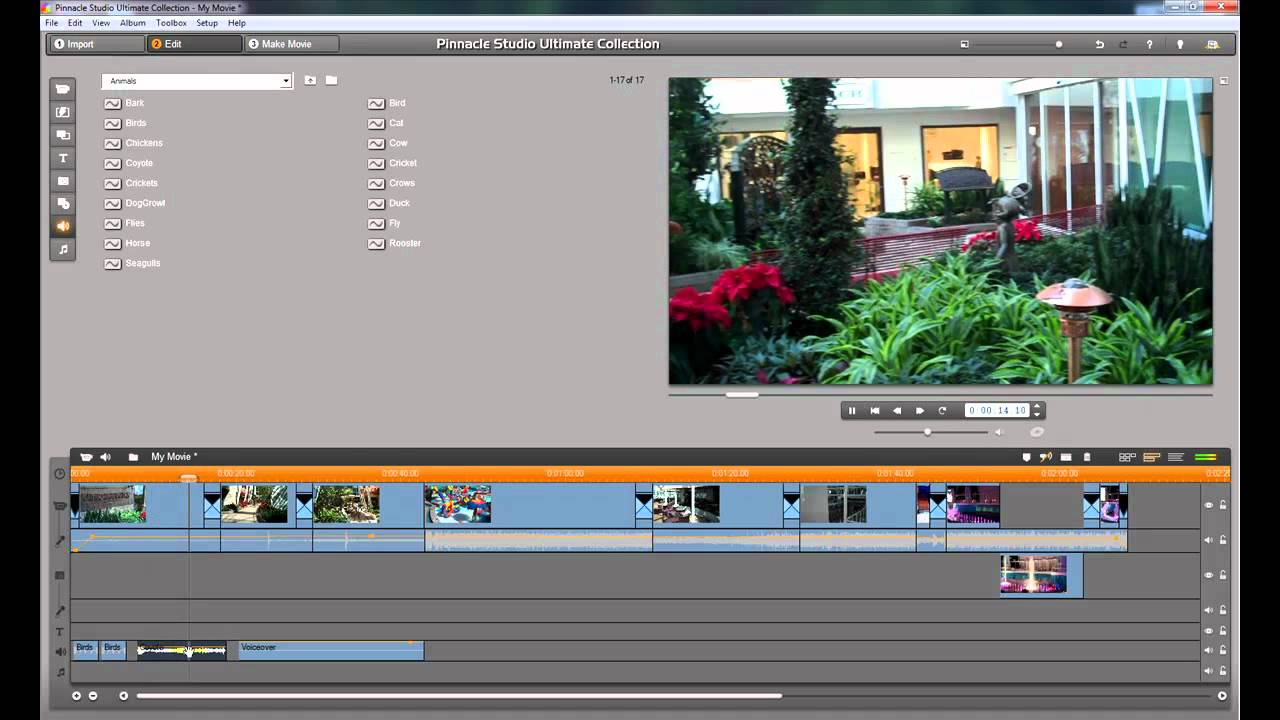The height and width of the screenshot is (720, 1280).
Task: Open the View menu
Action: pos(101,22)
